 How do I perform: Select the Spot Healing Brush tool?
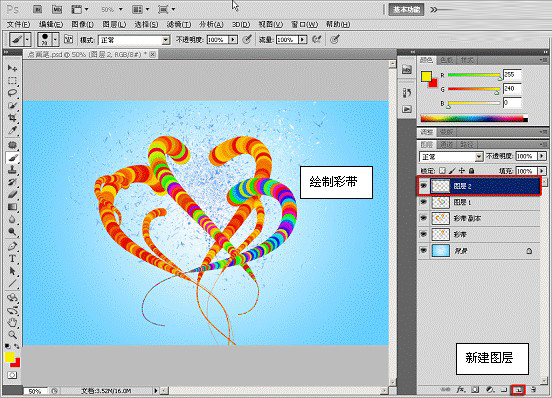[12, 145]
